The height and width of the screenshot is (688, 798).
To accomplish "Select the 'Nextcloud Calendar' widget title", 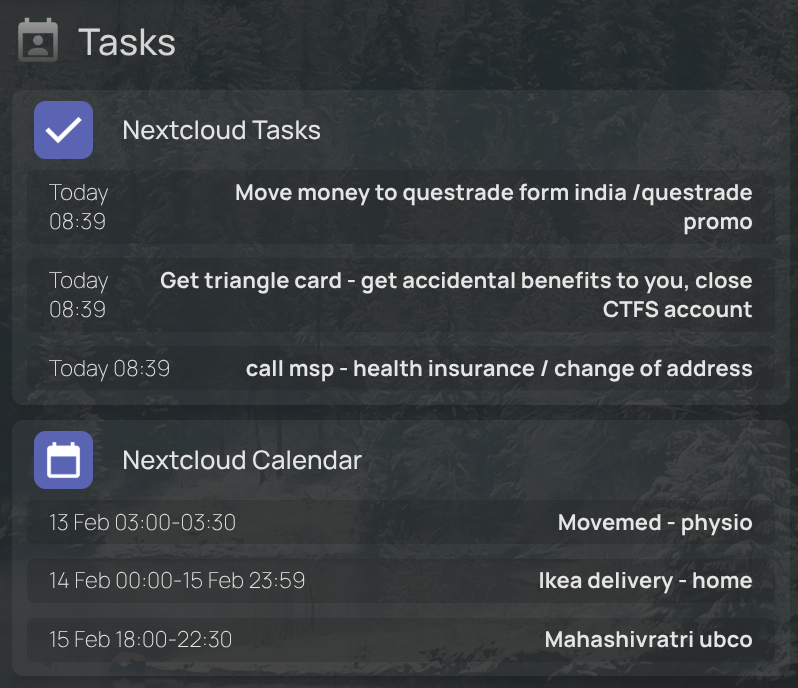I will (242, 460).
